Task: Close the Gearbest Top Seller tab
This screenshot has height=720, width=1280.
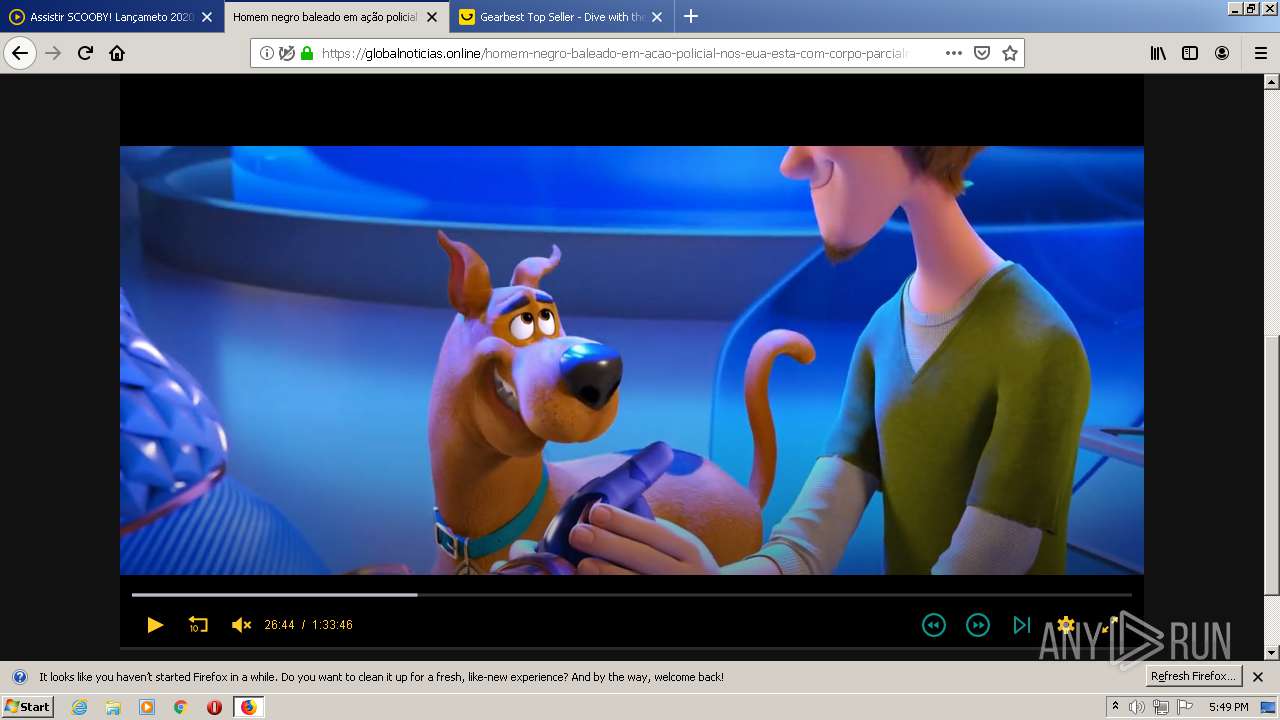Action: click(657, 17)
